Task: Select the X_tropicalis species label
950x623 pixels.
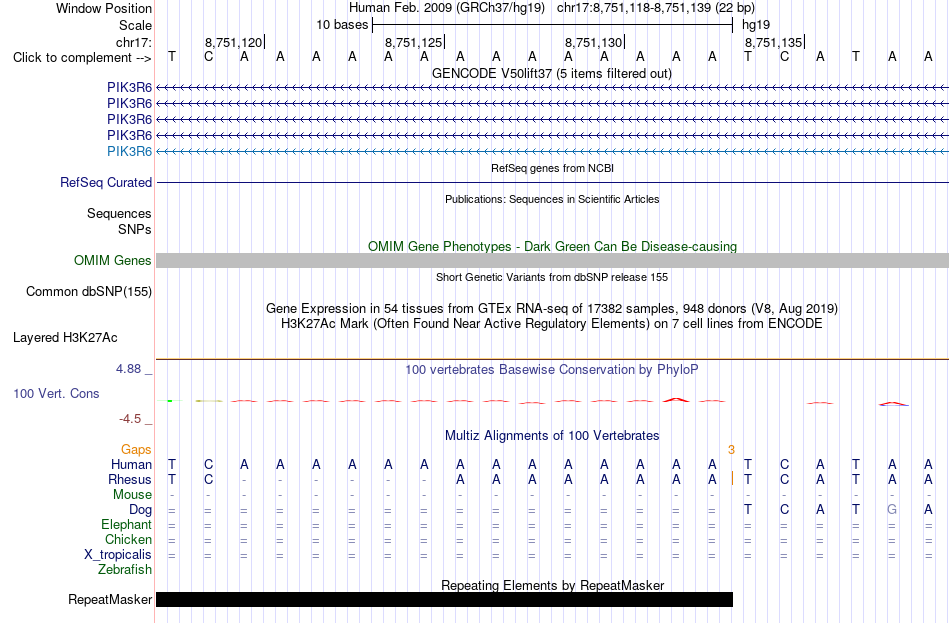Action: [x=118, y=555]
